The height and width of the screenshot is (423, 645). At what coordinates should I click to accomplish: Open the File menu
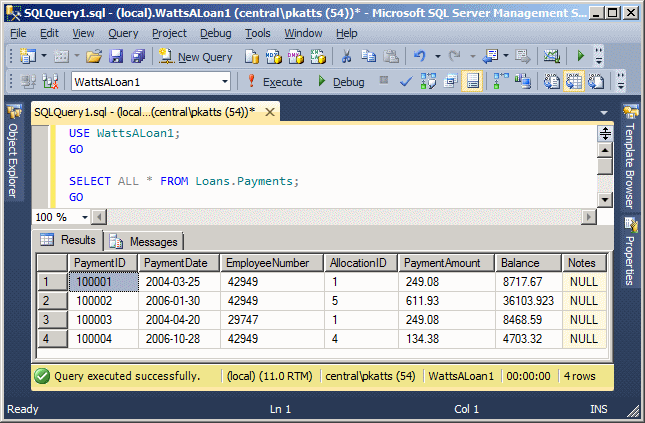coord(18,33)
